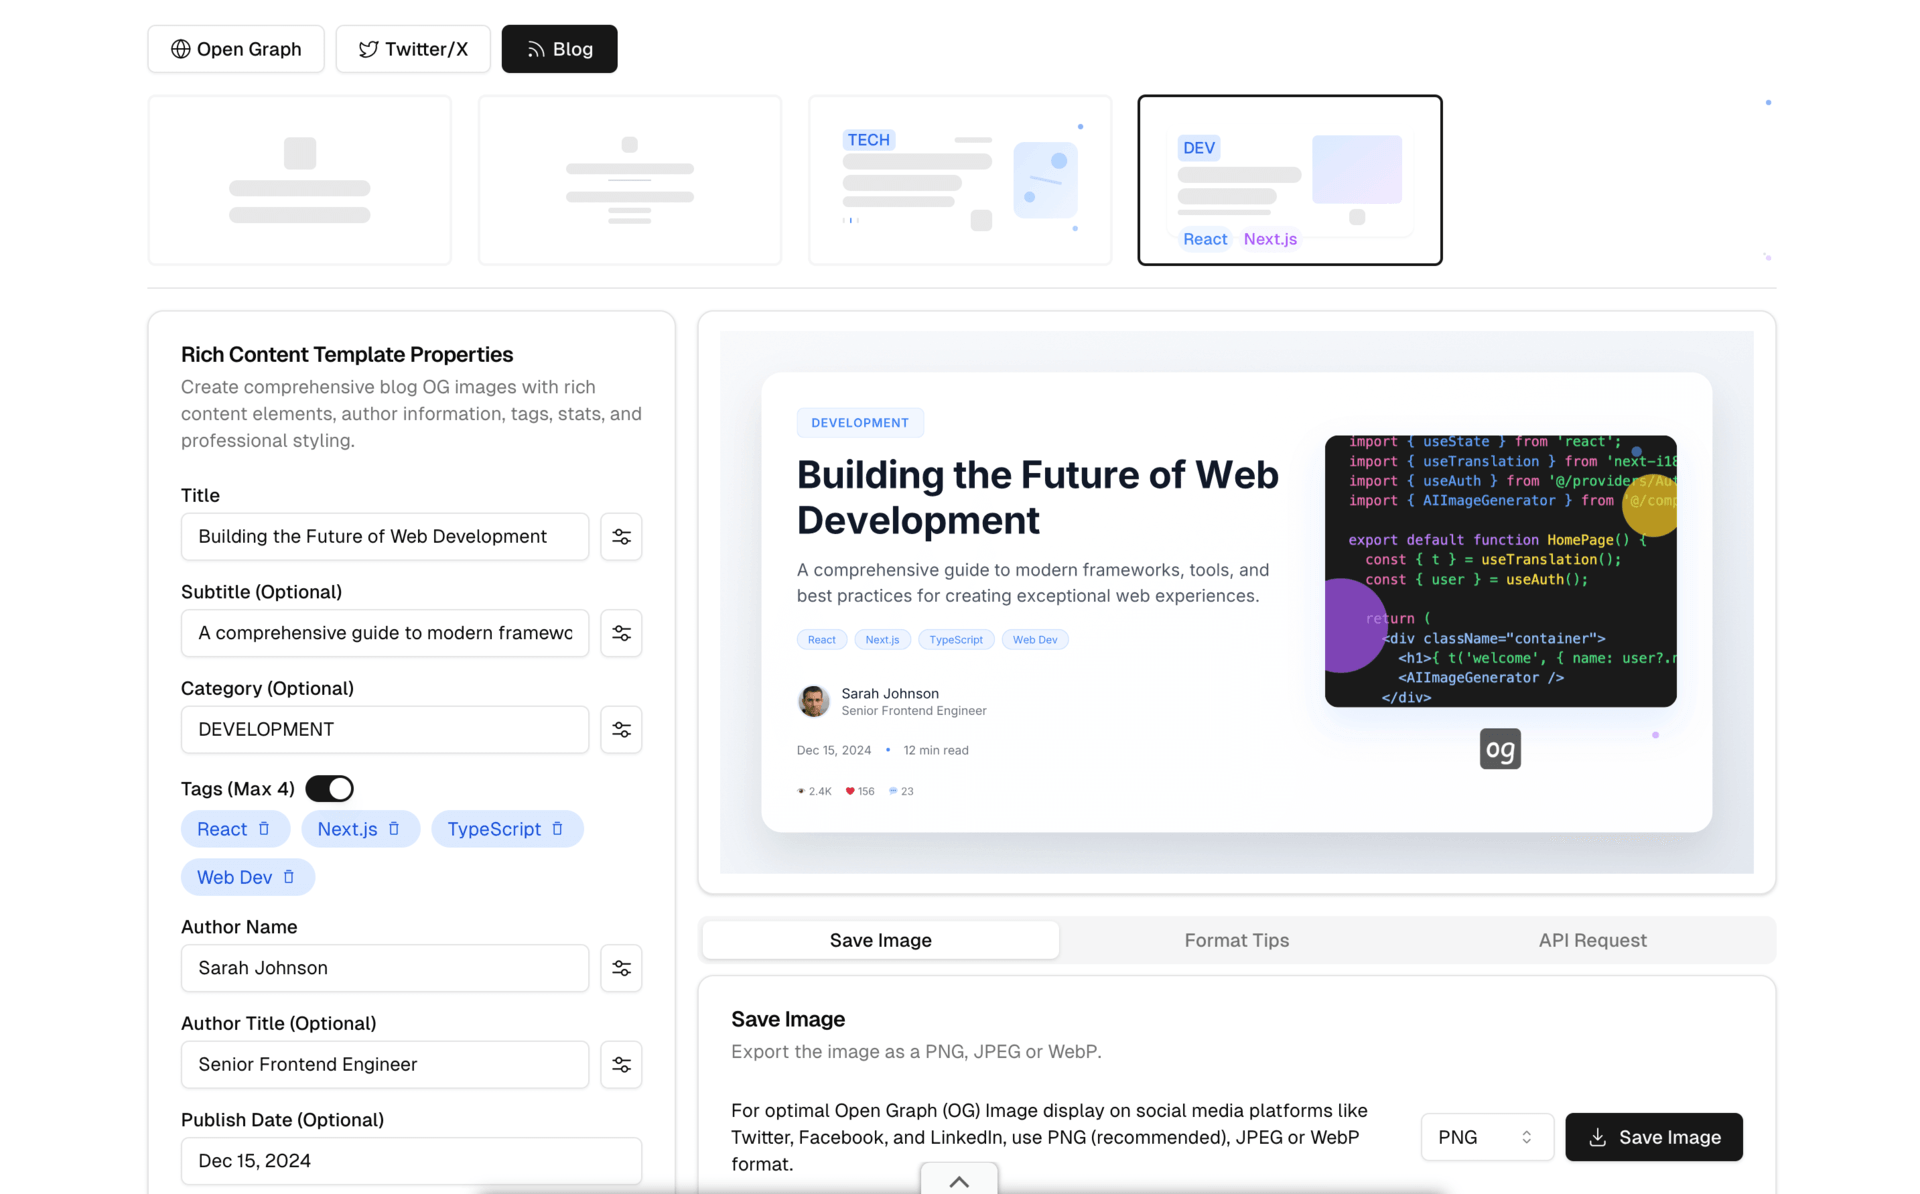
Task: Click the Web Dev tag pill in preview
Action: (x=1035, y=640)
